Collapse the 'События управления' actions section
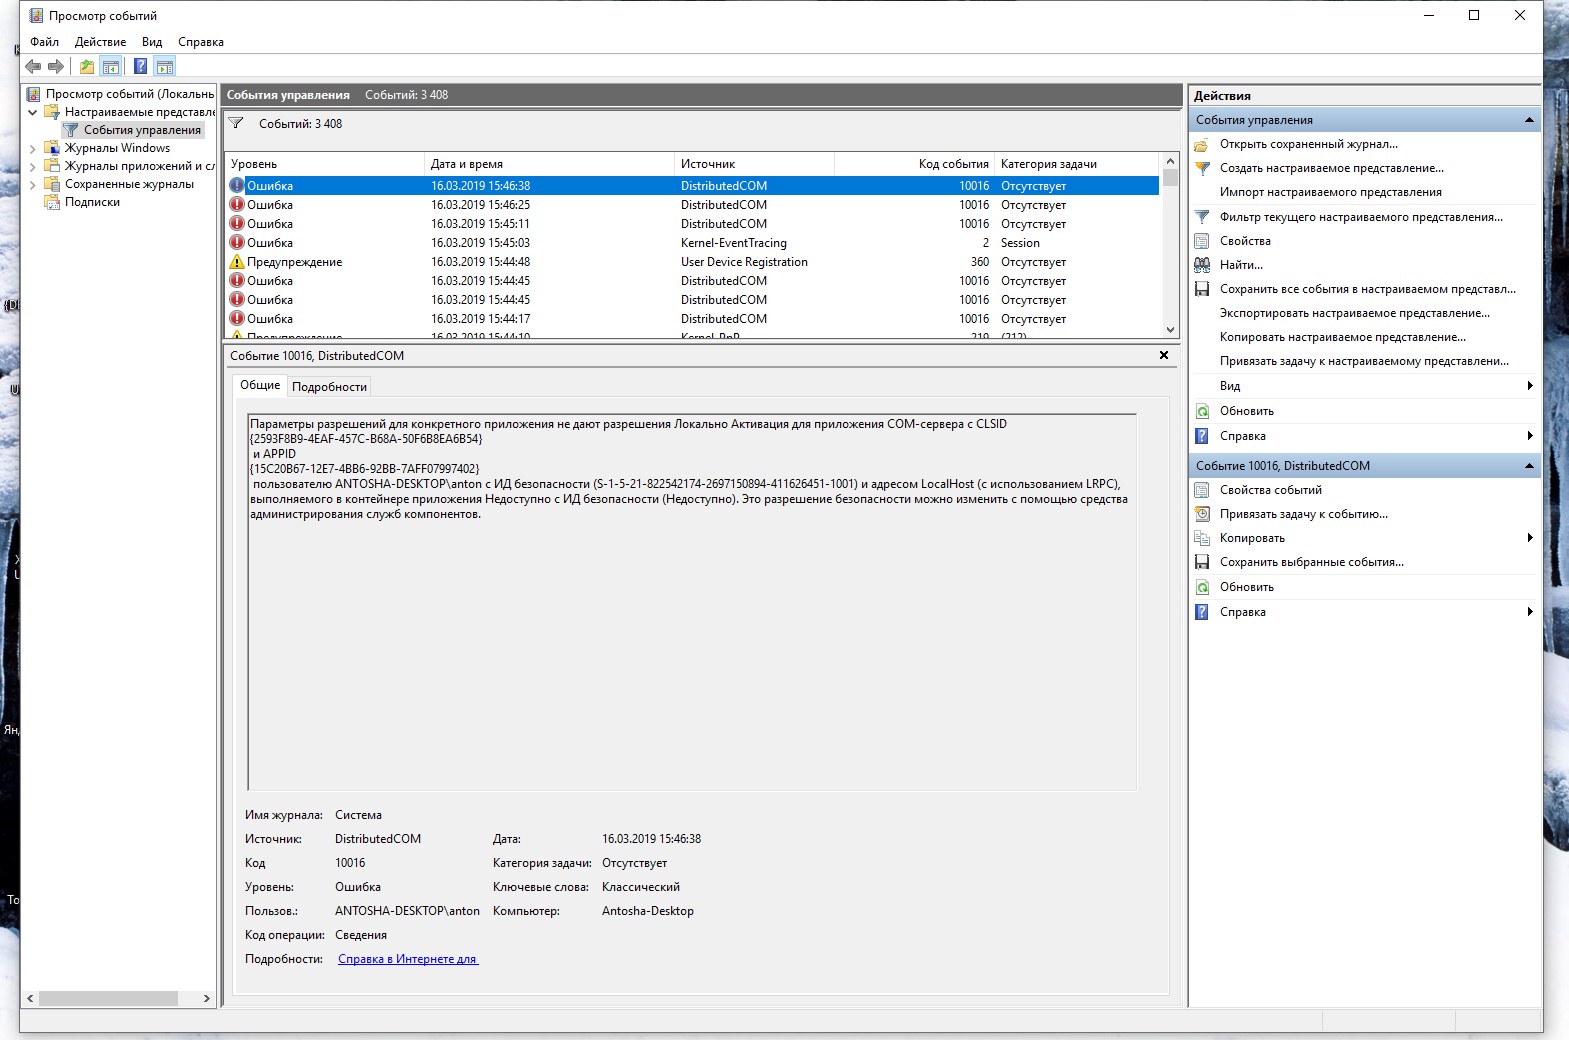The height and width of the screenshot is (1040, 1569). [1529, 120]
